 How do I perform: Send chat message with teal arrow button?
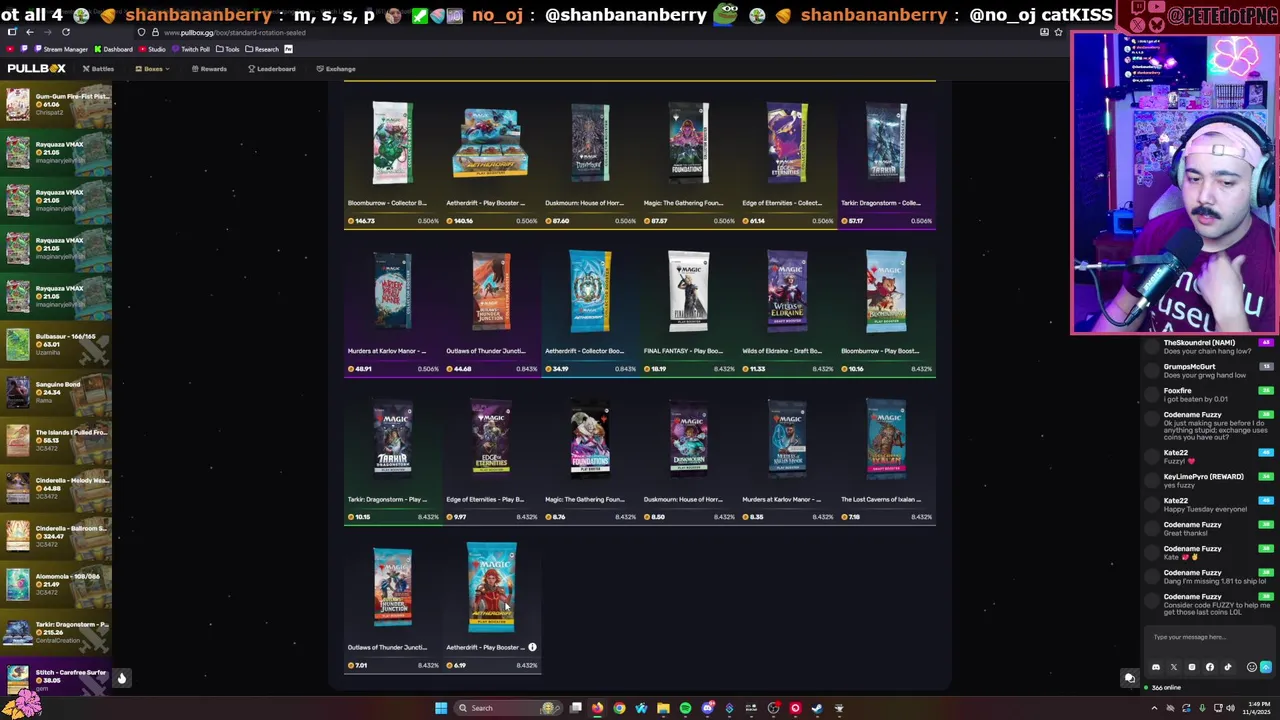pyautogui.click(x=1266, y=667)
